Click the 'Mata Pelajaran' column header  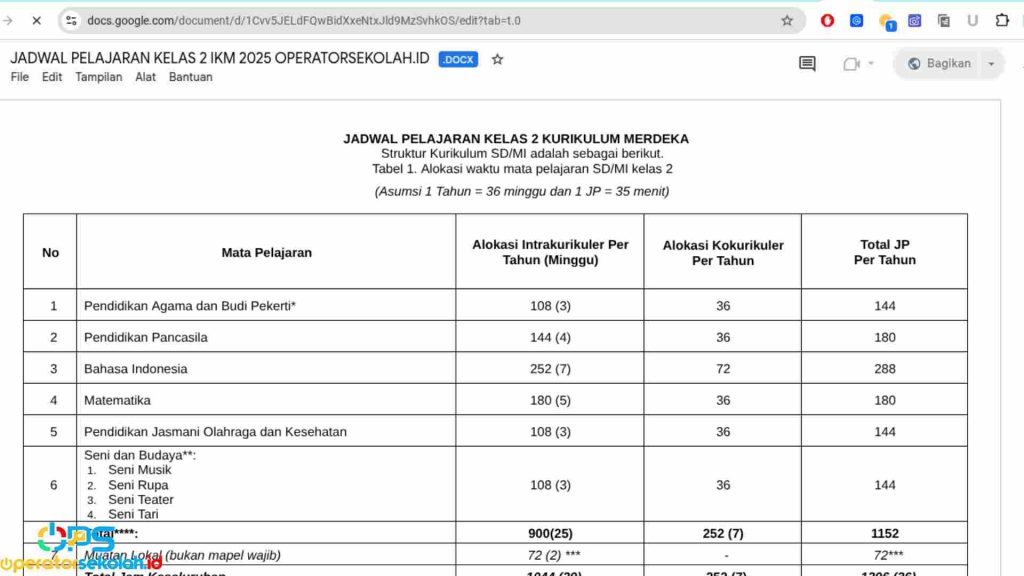266,253
